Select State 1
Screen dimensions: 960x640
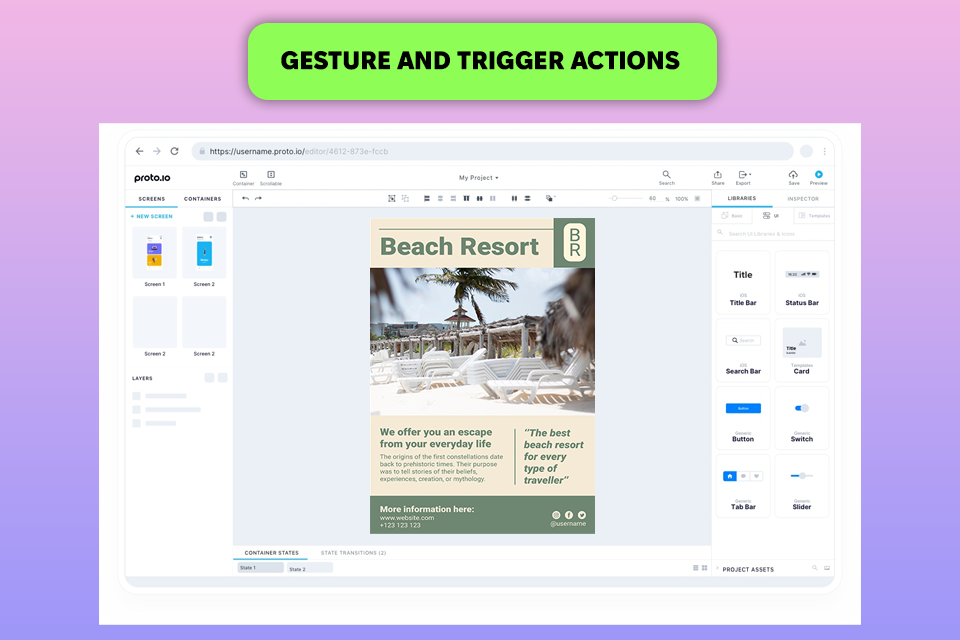(260, 568)
